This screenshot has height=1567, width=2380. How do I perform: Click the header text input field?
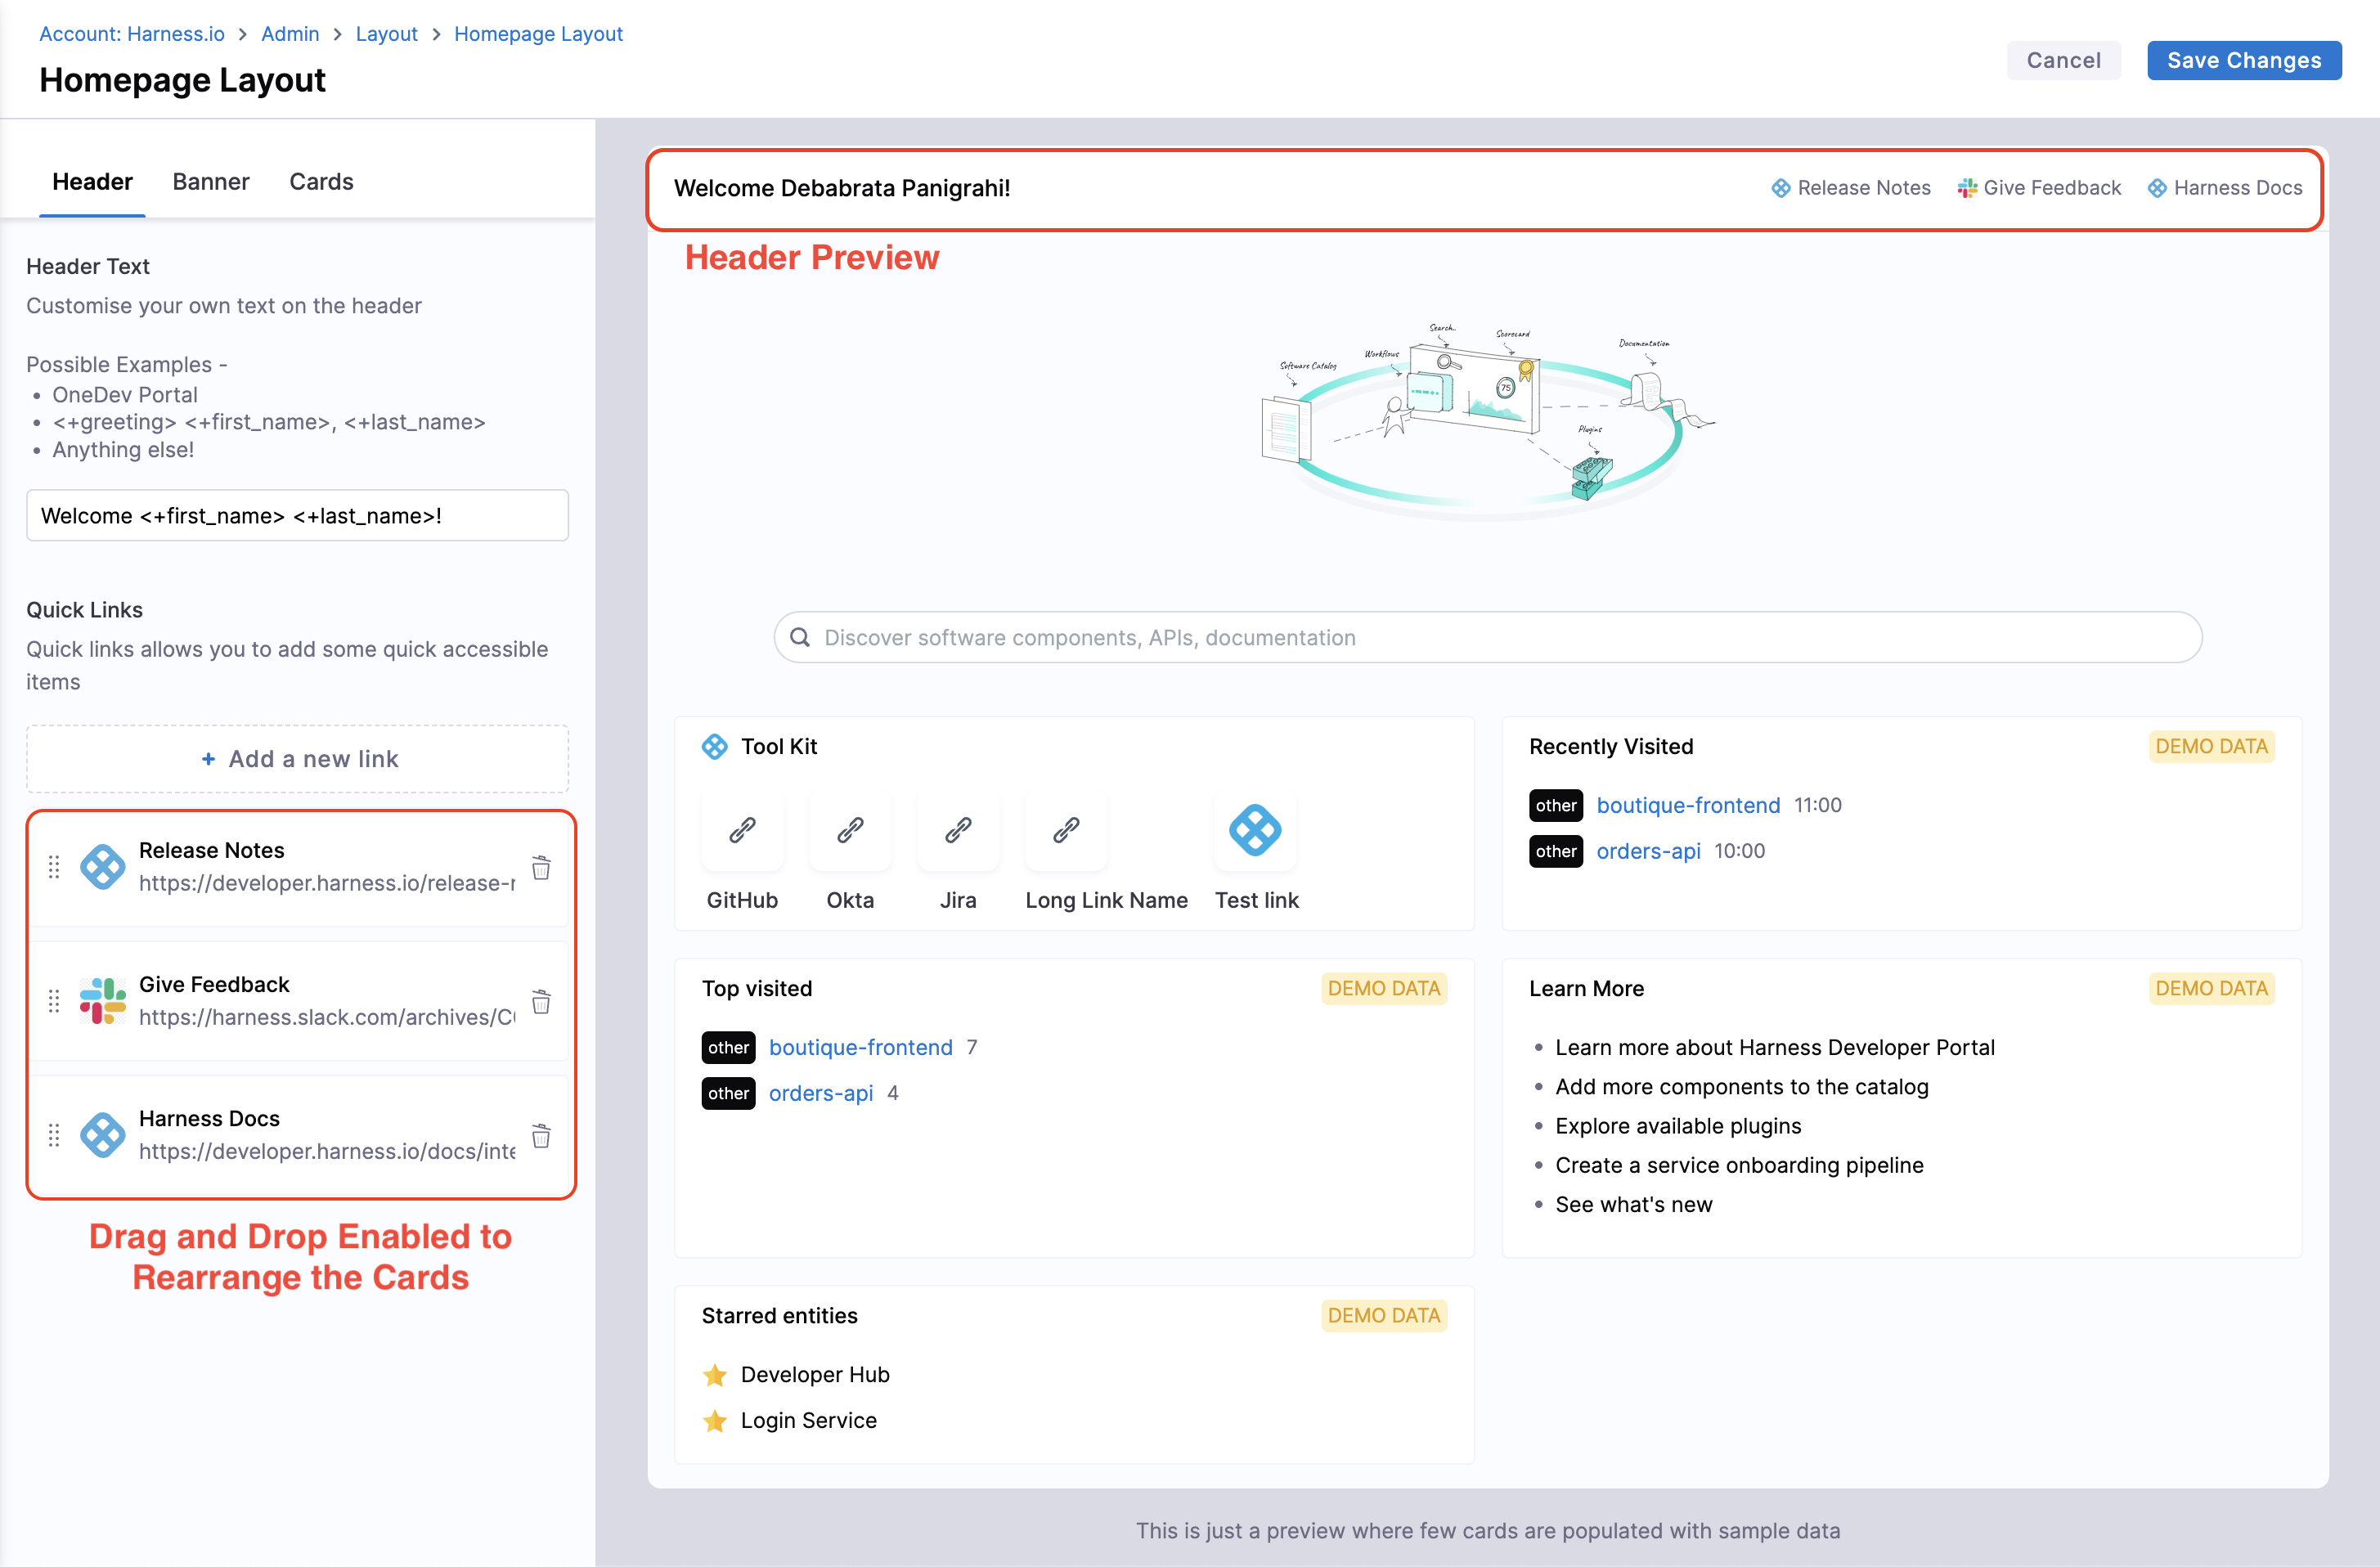pos(298,516)
